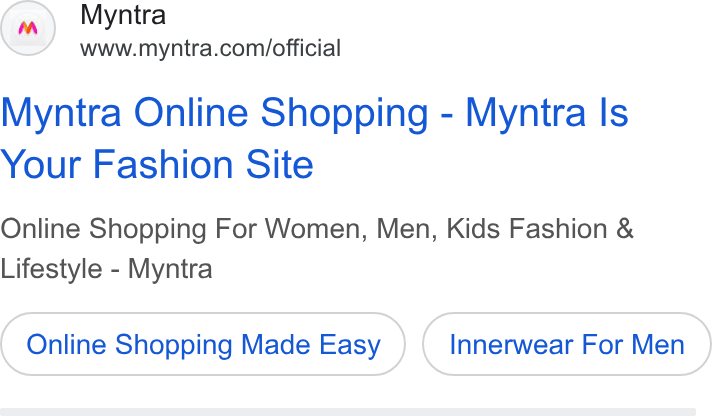Select the pink M icon in circle

click(x=28, y=28)
